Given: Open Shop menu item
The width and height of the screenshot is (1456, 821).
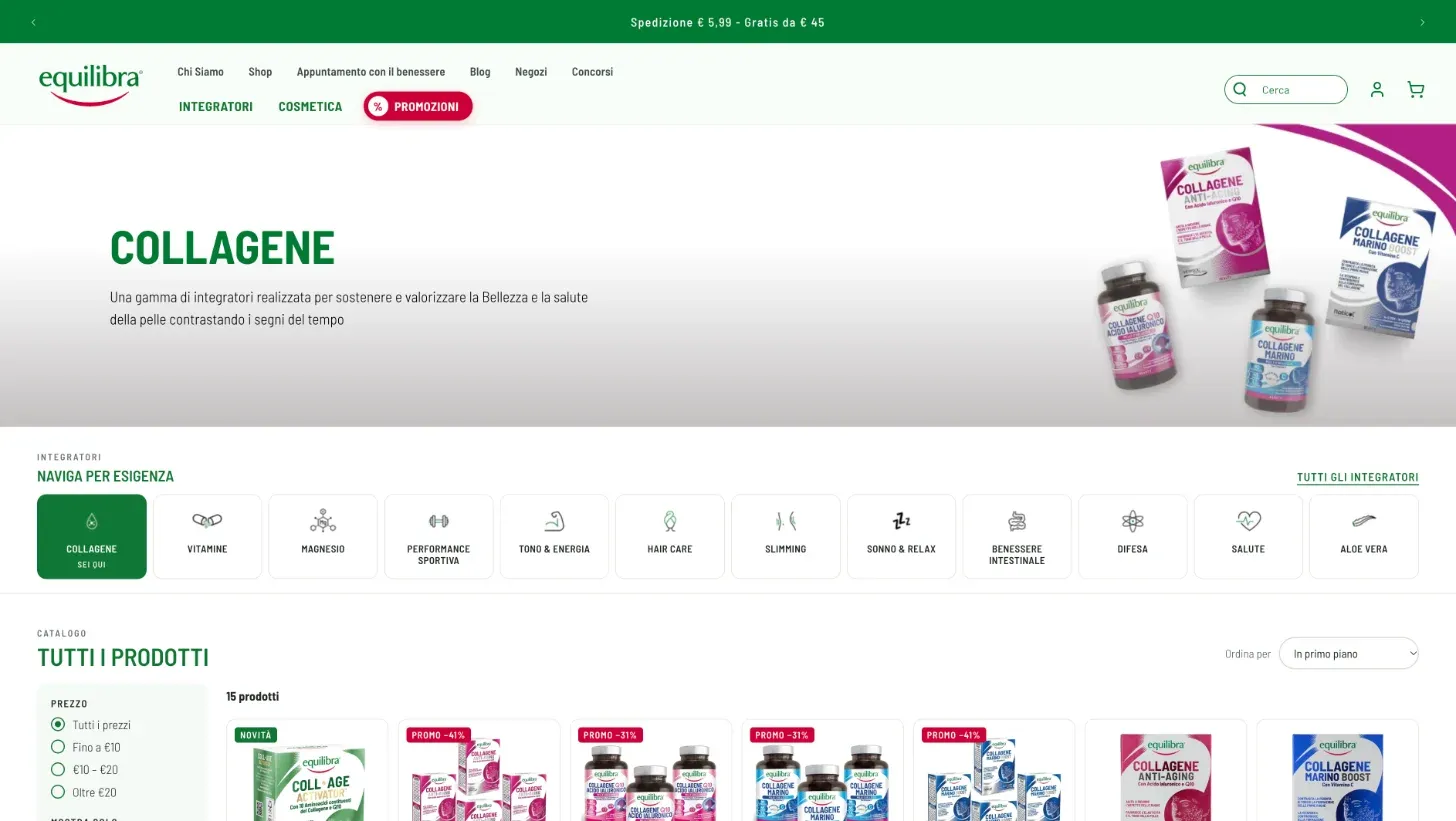Looking at the screenshot, I should (260, 72).
